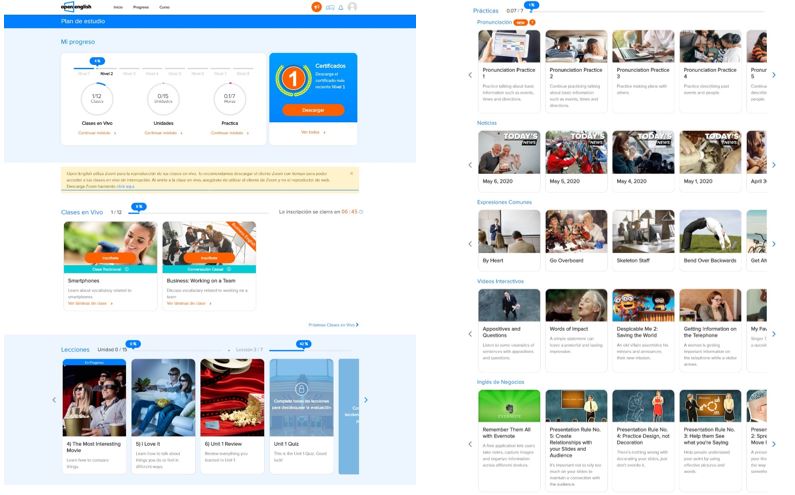Click Continuar módulo under Unidades
The image size is (795, 495).
[x=163, y=133]
